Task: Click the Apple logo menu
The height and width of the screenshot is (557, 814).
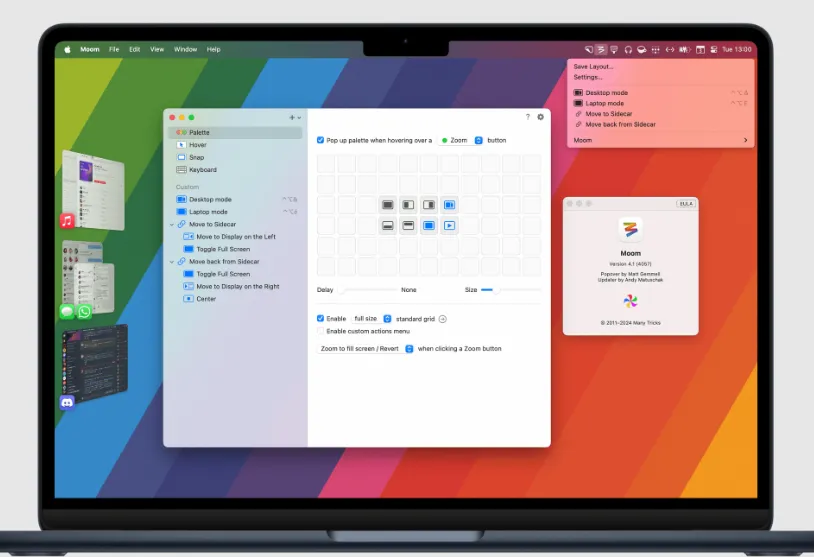Action: tap(67, 49)
